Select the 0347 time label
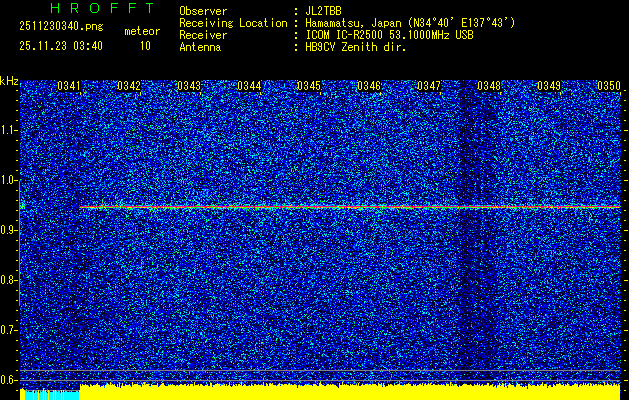The height and width of the screenshot is (400, 629). point(429,86)
